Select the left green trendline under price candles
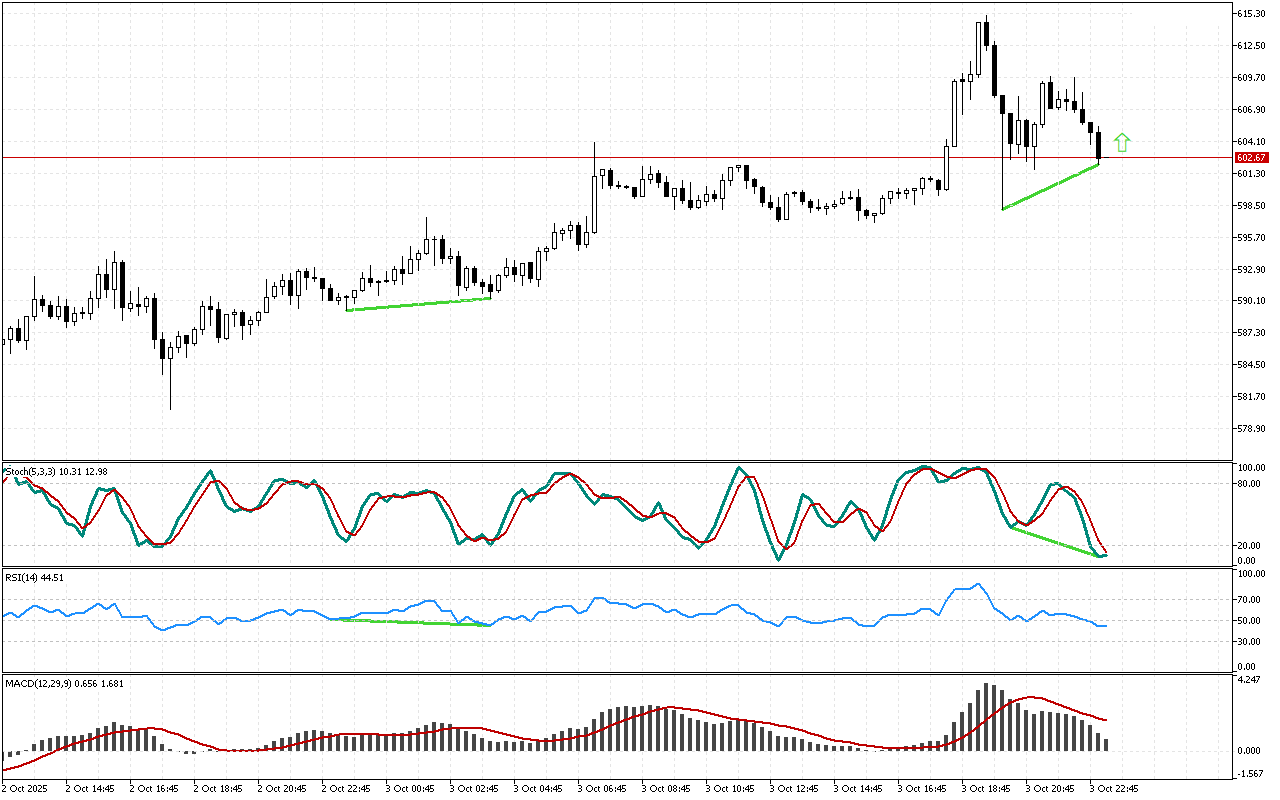 click(418, 304)
